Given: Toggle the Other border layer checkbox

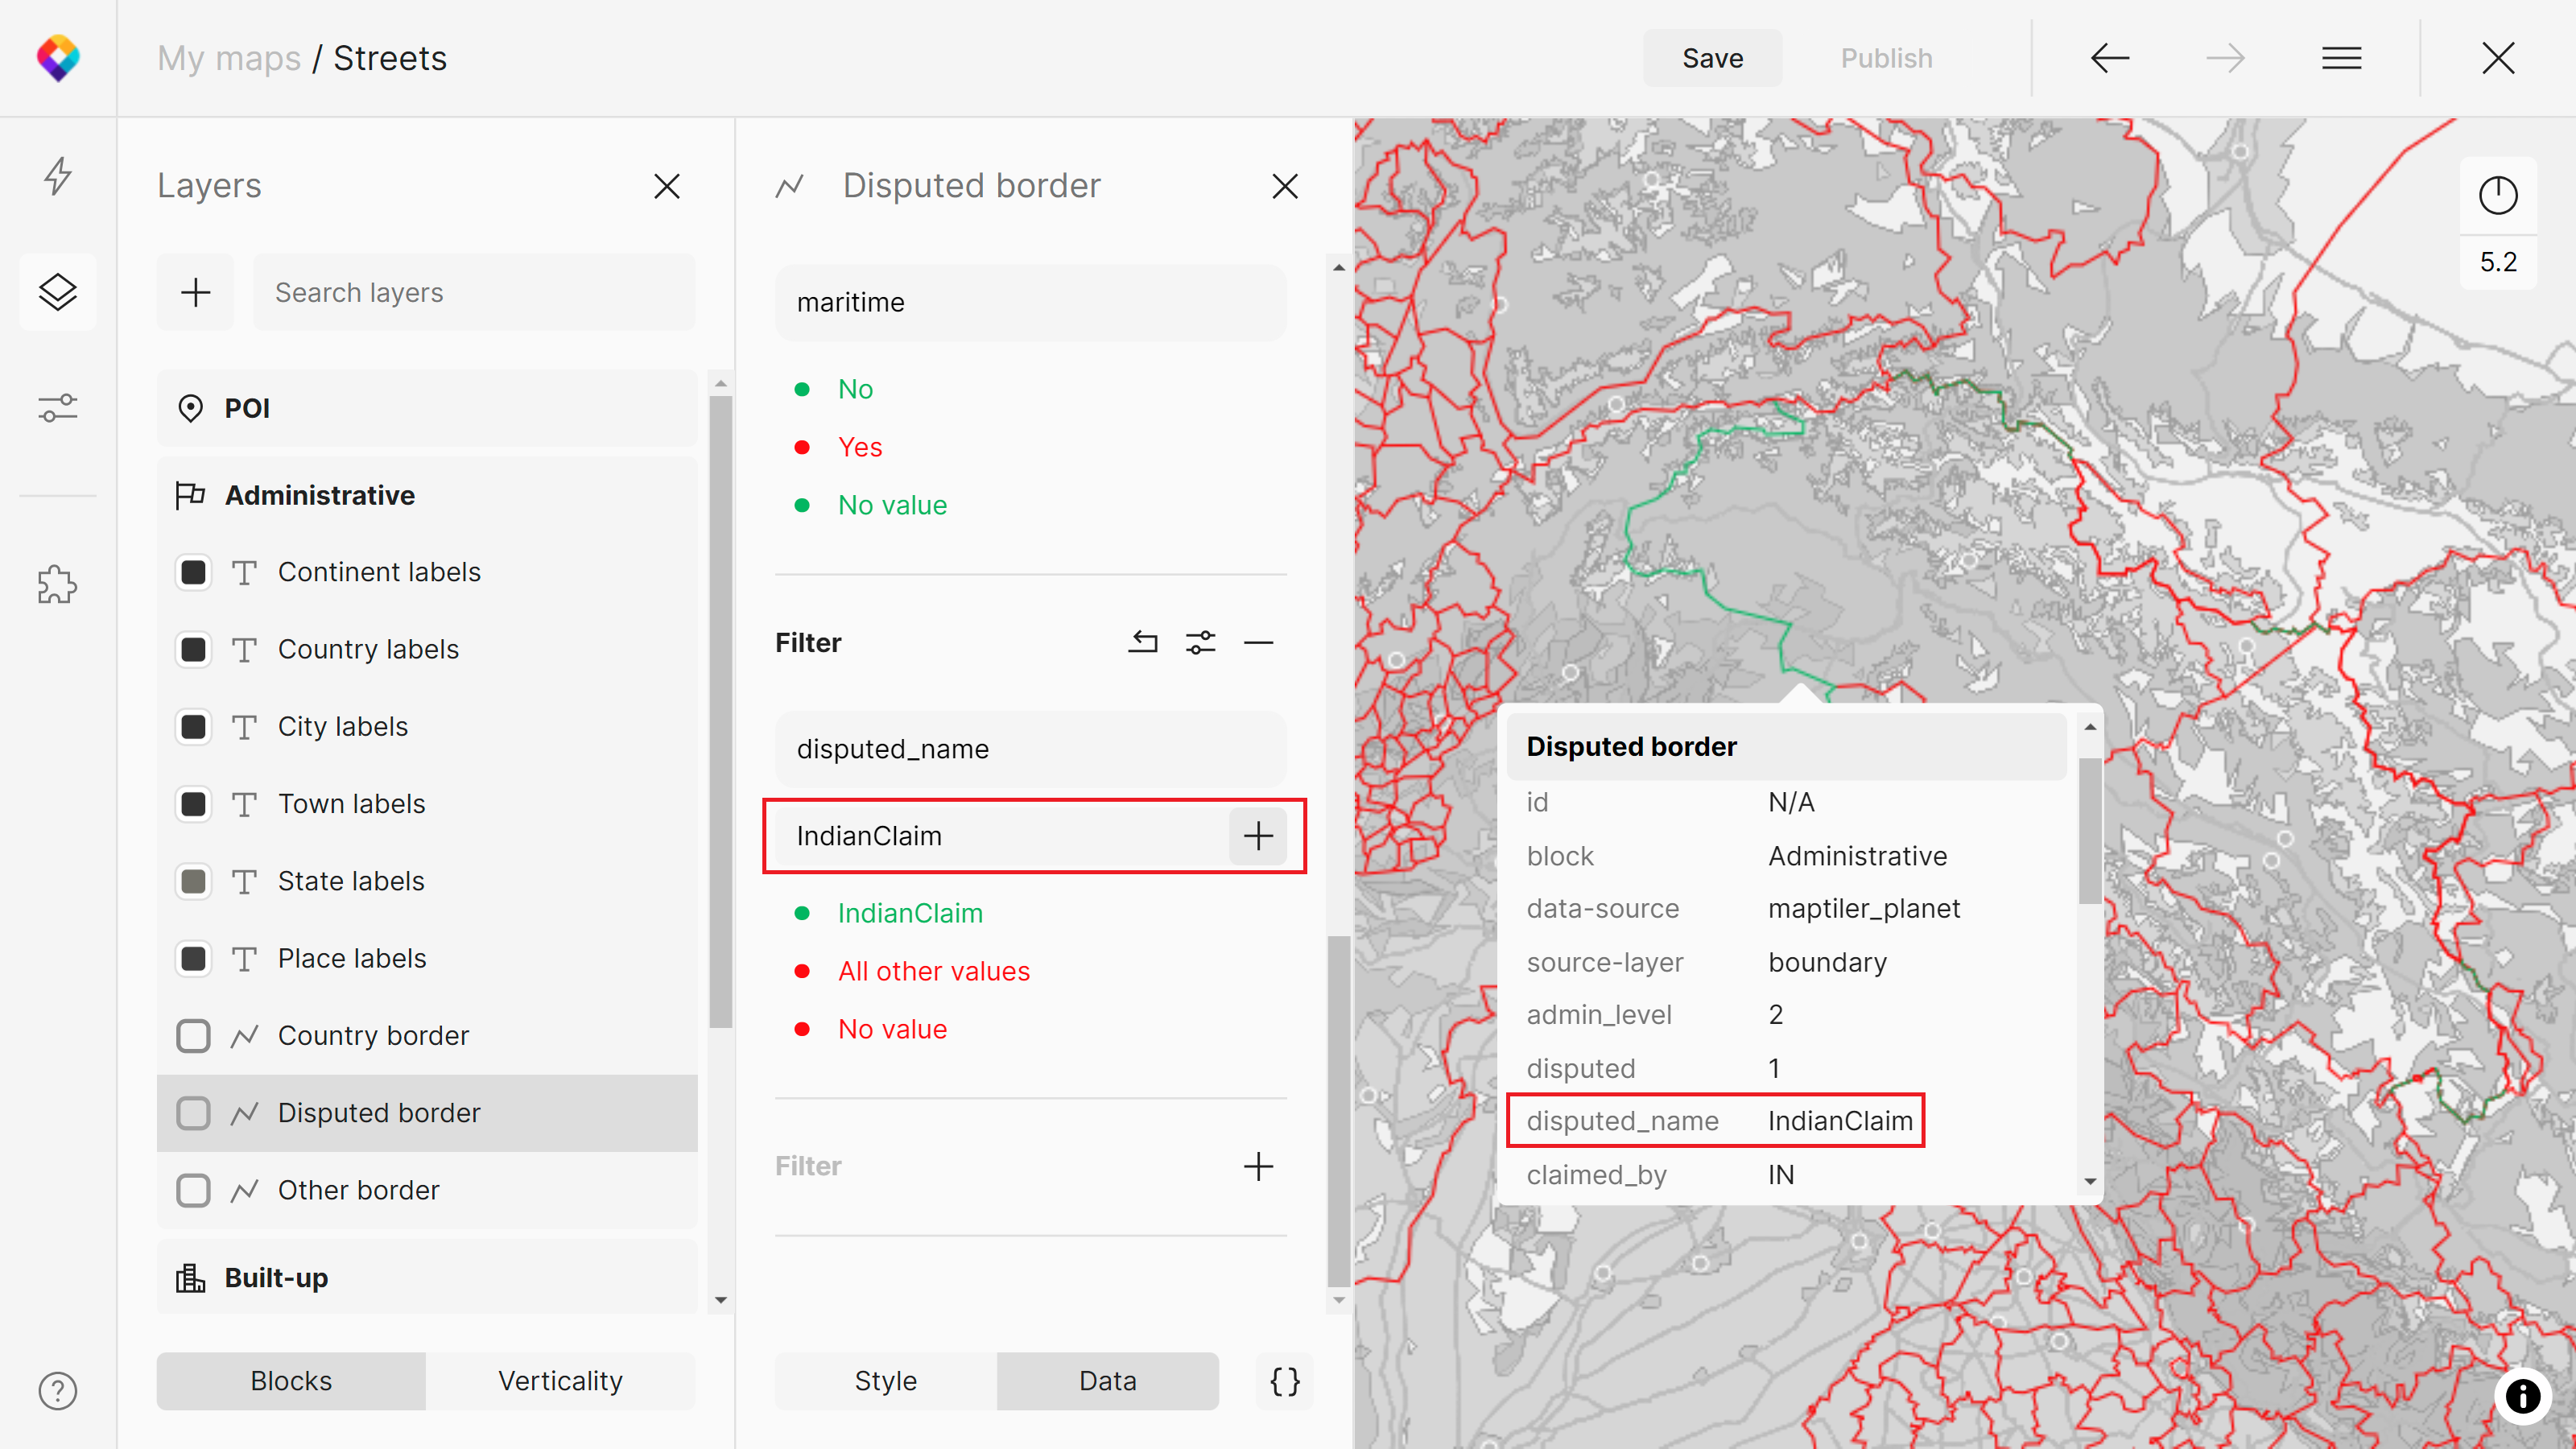Looking at the screenshot, I should [x=193, y=1190].
